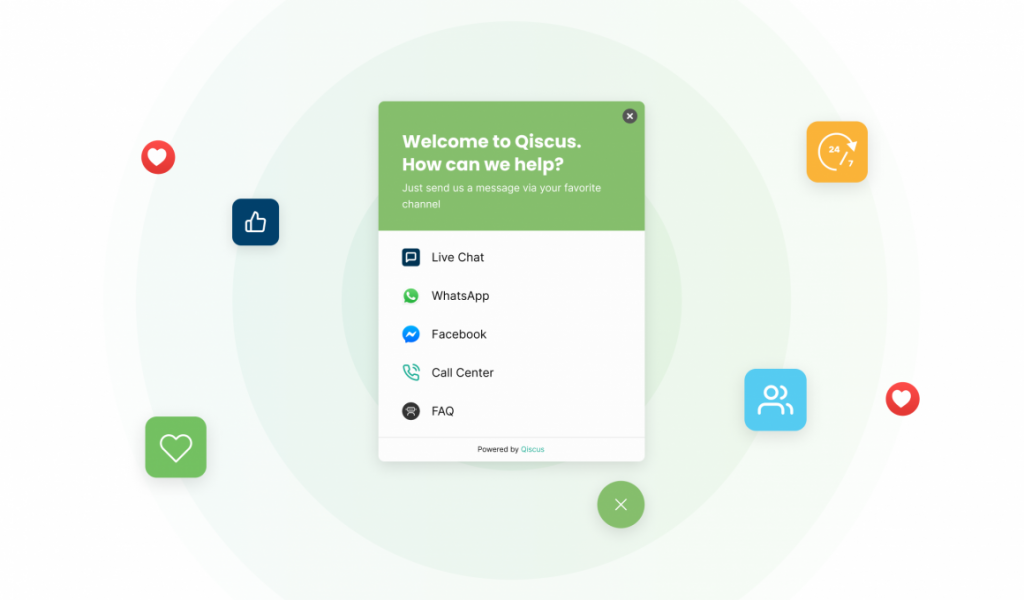Click the green heart icon
This screenshot has height=600, width=1024.
pos(175,447)
